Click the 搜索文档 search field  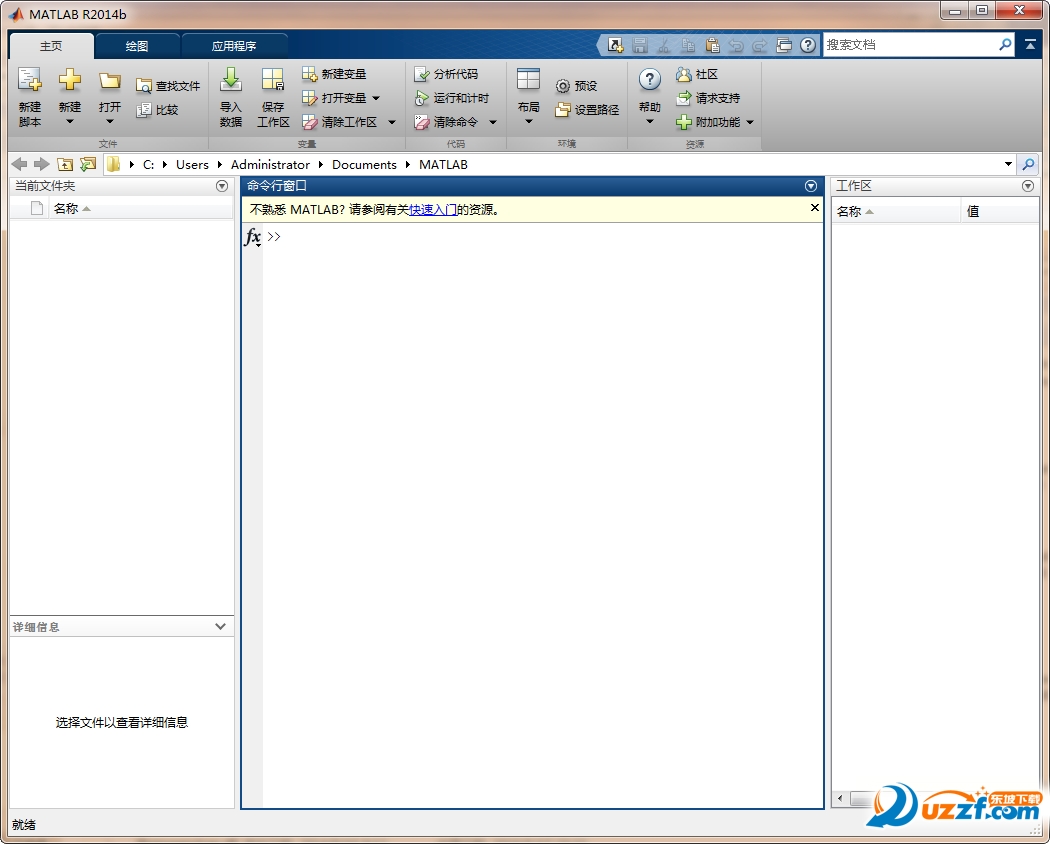pos(910,45)
